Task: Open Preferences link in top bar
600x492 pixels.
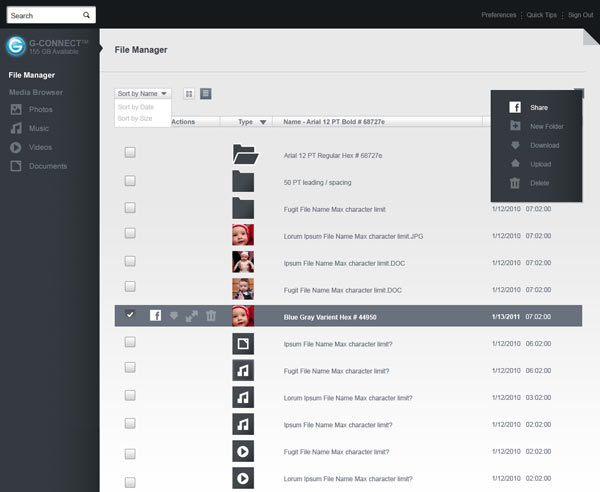Action: click(x=498, y=15)
